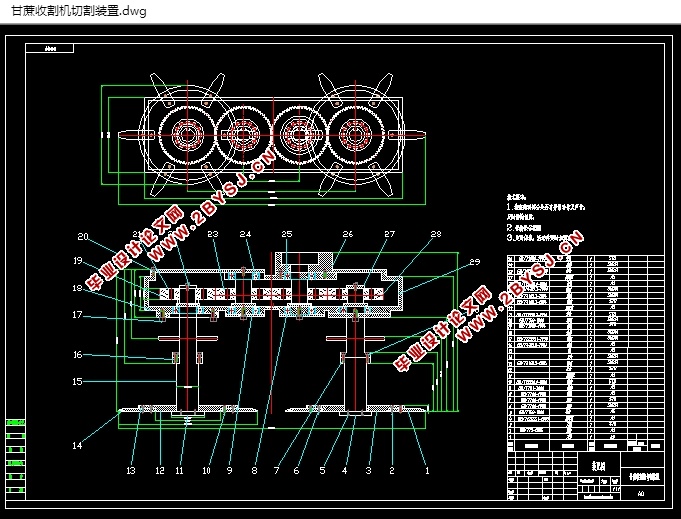Screen dimensions: 681x519
Task: Pick part callout number 9
Action: click(230, 470)
